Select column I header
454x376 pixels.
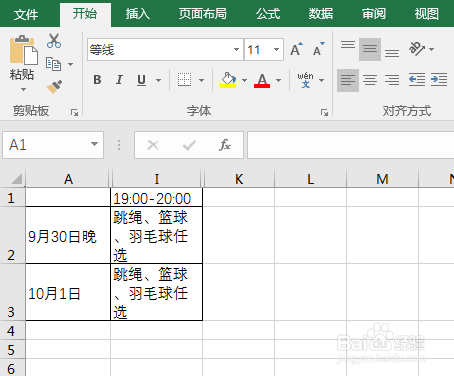(x=157, y=179)
